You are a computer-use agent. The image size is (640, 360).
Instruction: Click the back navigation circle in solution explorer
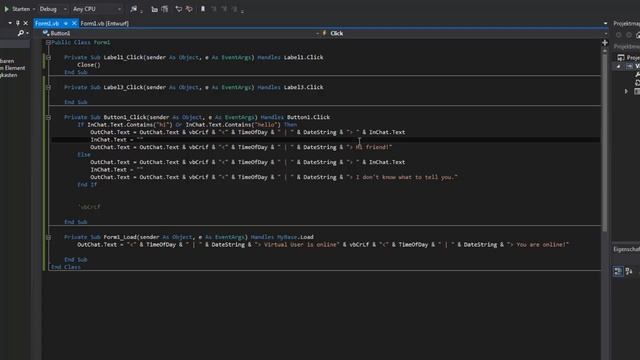(x=619, y=35)
